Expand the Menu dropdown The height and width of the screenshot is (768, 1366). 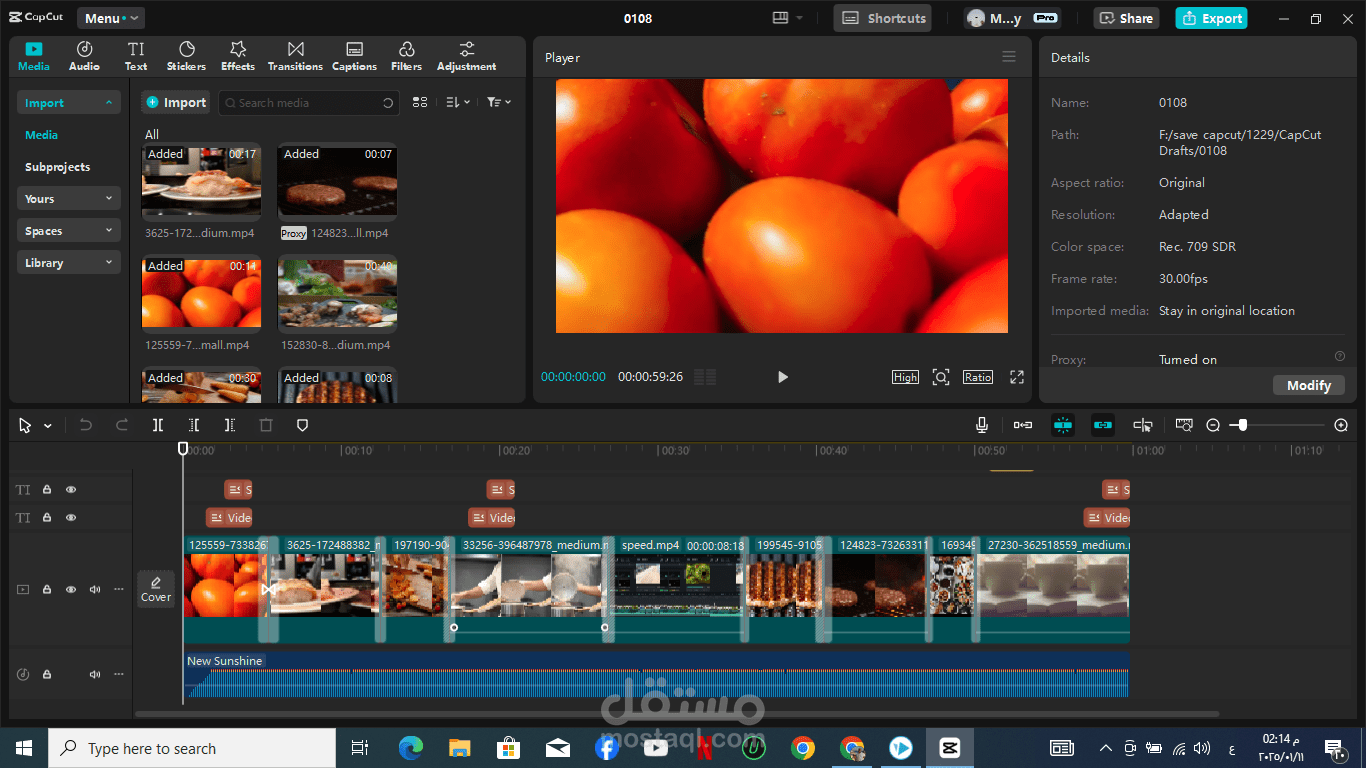pos(111,18)
